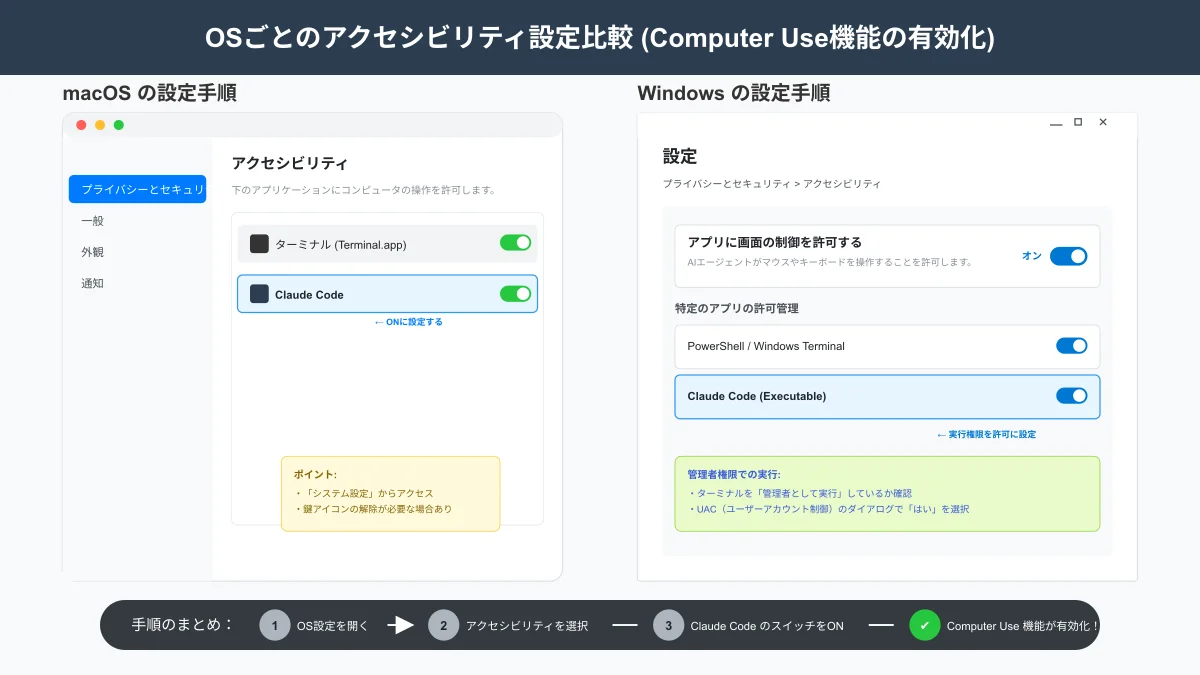Image resolution: width=1200 pixels, height=675 pixels.
Task: Click アクセシビリティを選択 in the summary bar
Action: click(x=527, y=626)
